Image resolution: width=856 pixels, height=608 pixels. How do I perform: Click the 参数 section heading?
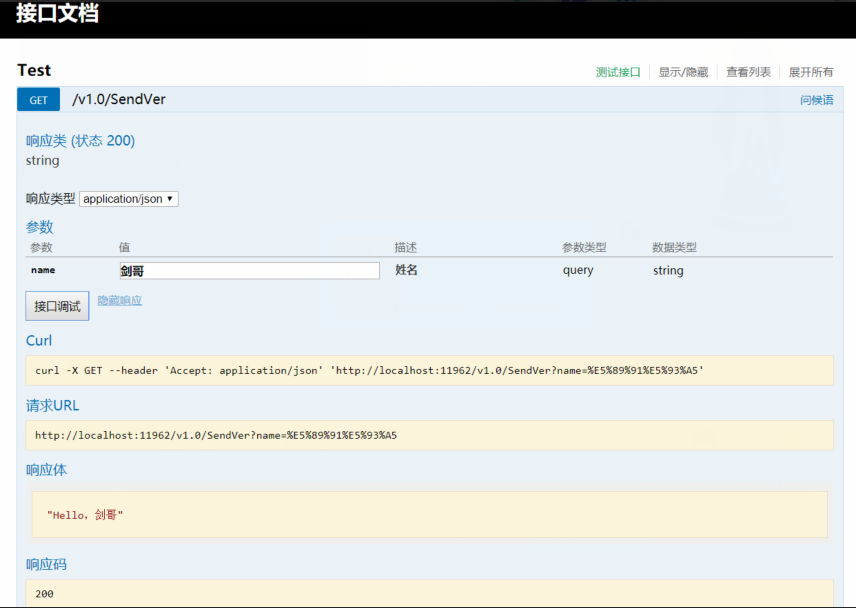pos(40,227)
